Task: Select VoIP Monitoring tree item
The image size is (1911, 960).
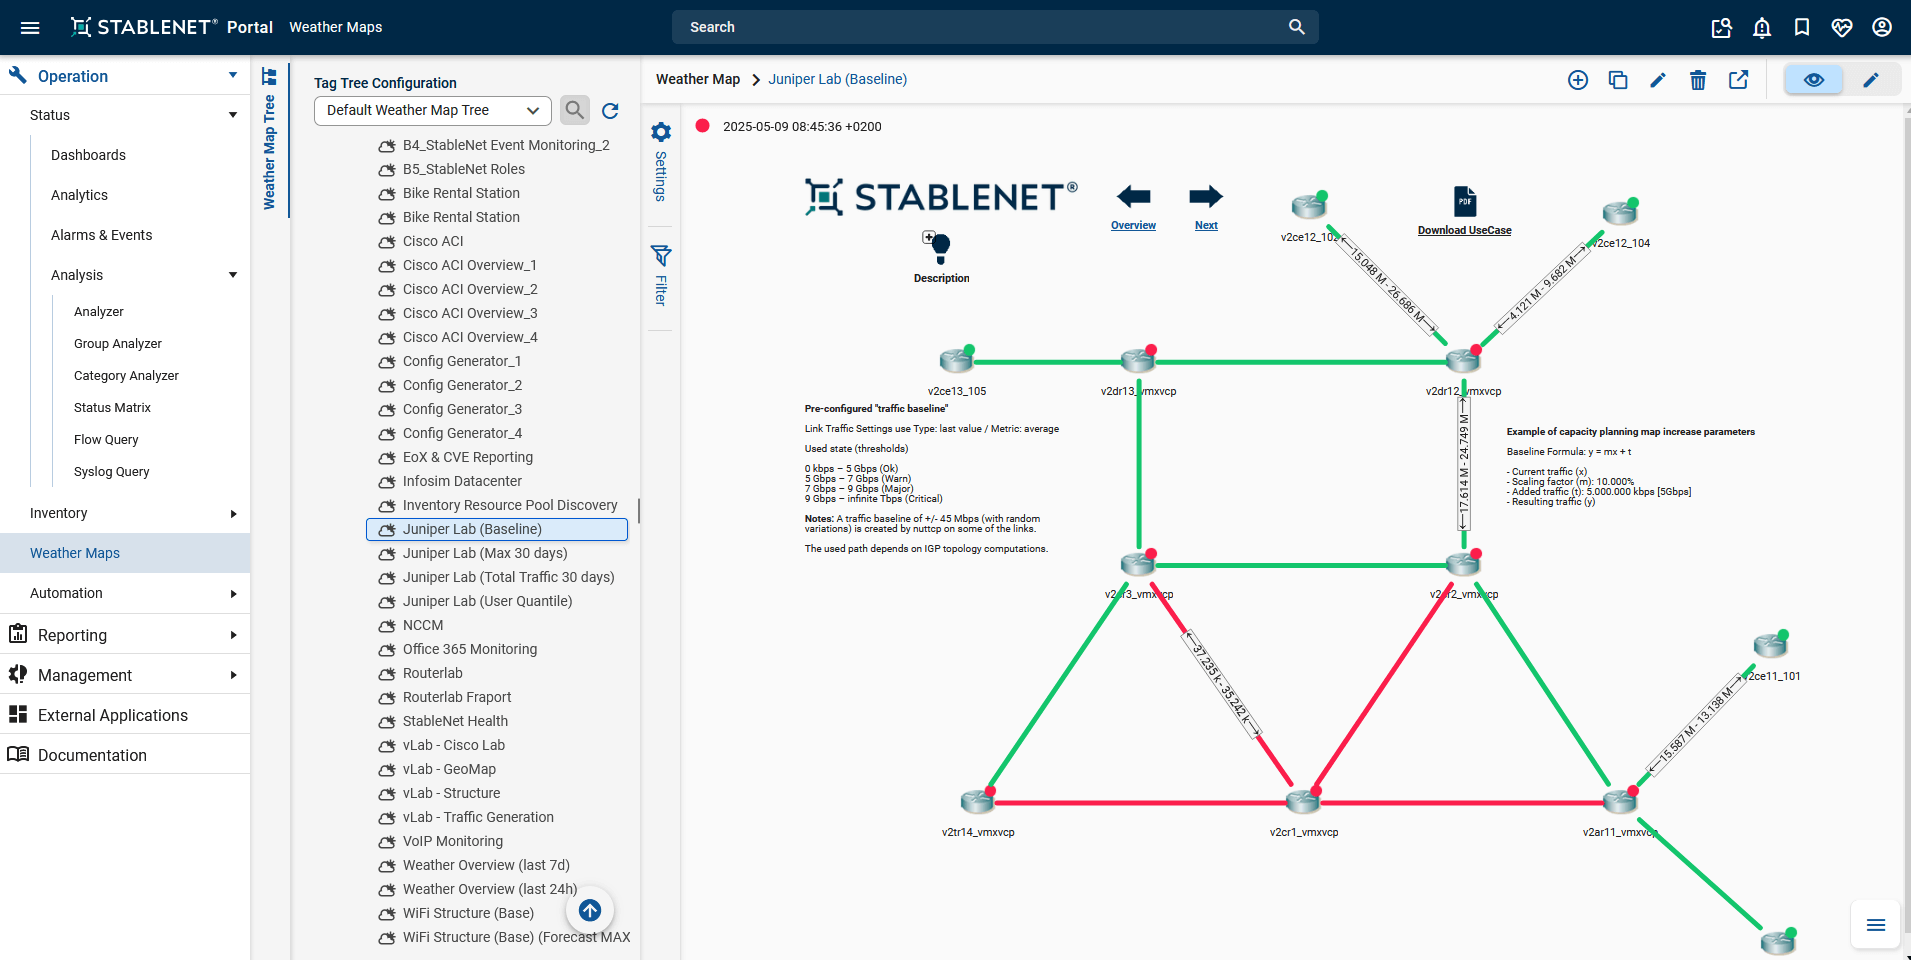Action: point(453,841)
